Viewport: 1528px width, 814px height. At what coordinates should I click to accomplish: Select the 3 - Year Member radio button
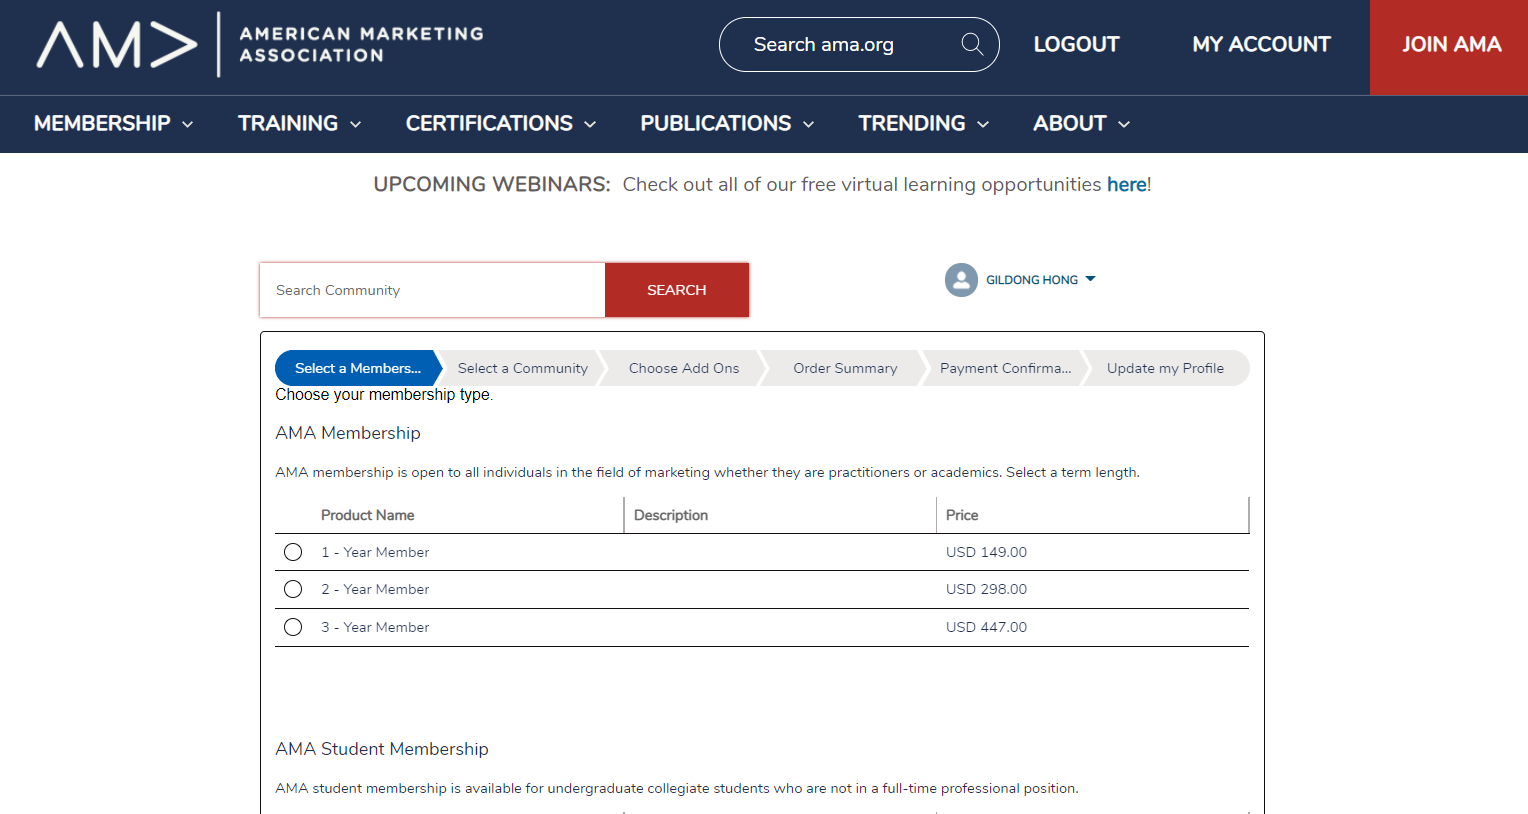(x=293, y=627)
